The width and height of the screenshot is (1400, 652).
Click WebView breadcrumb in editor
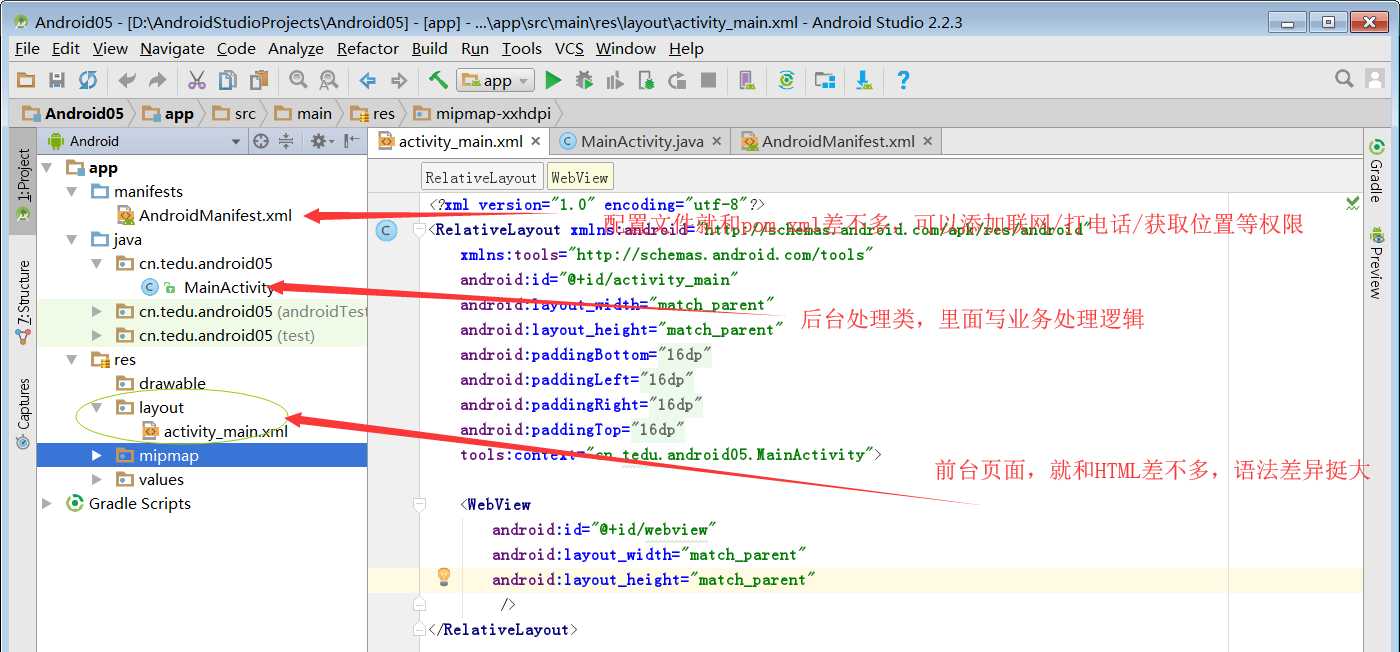[x=579, y=177]
